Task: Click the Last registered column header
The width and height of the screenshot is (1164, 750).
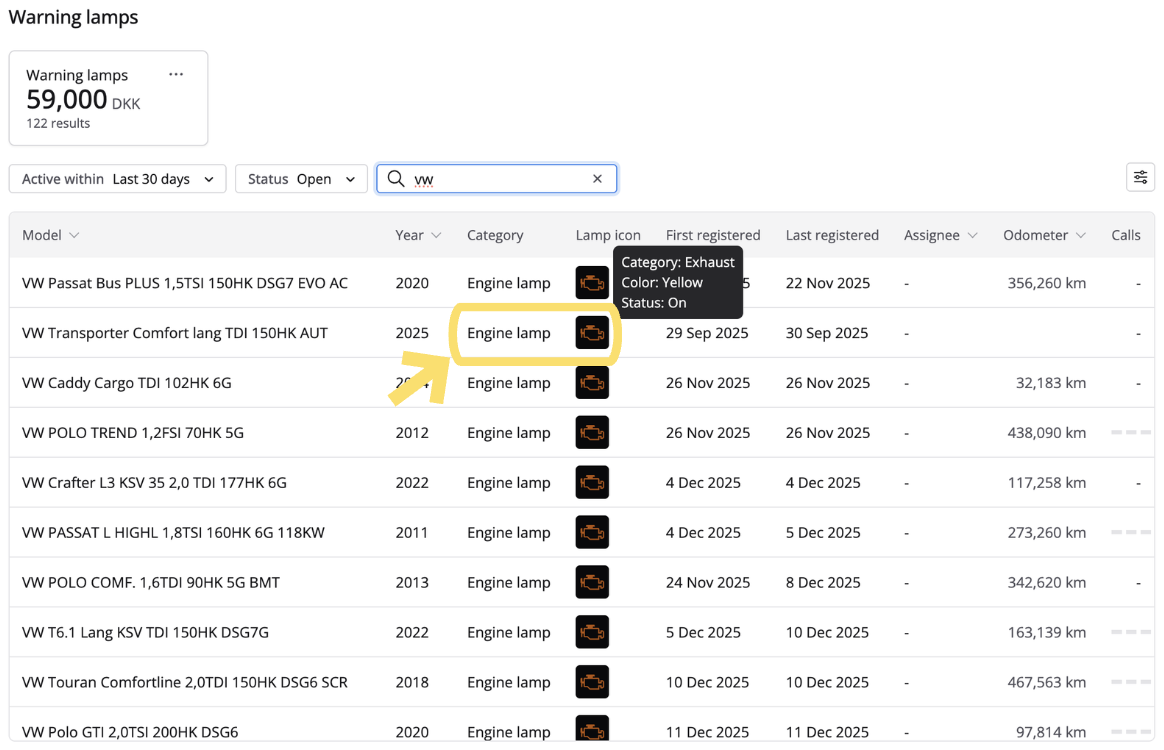Action: (x=832, y=235)
